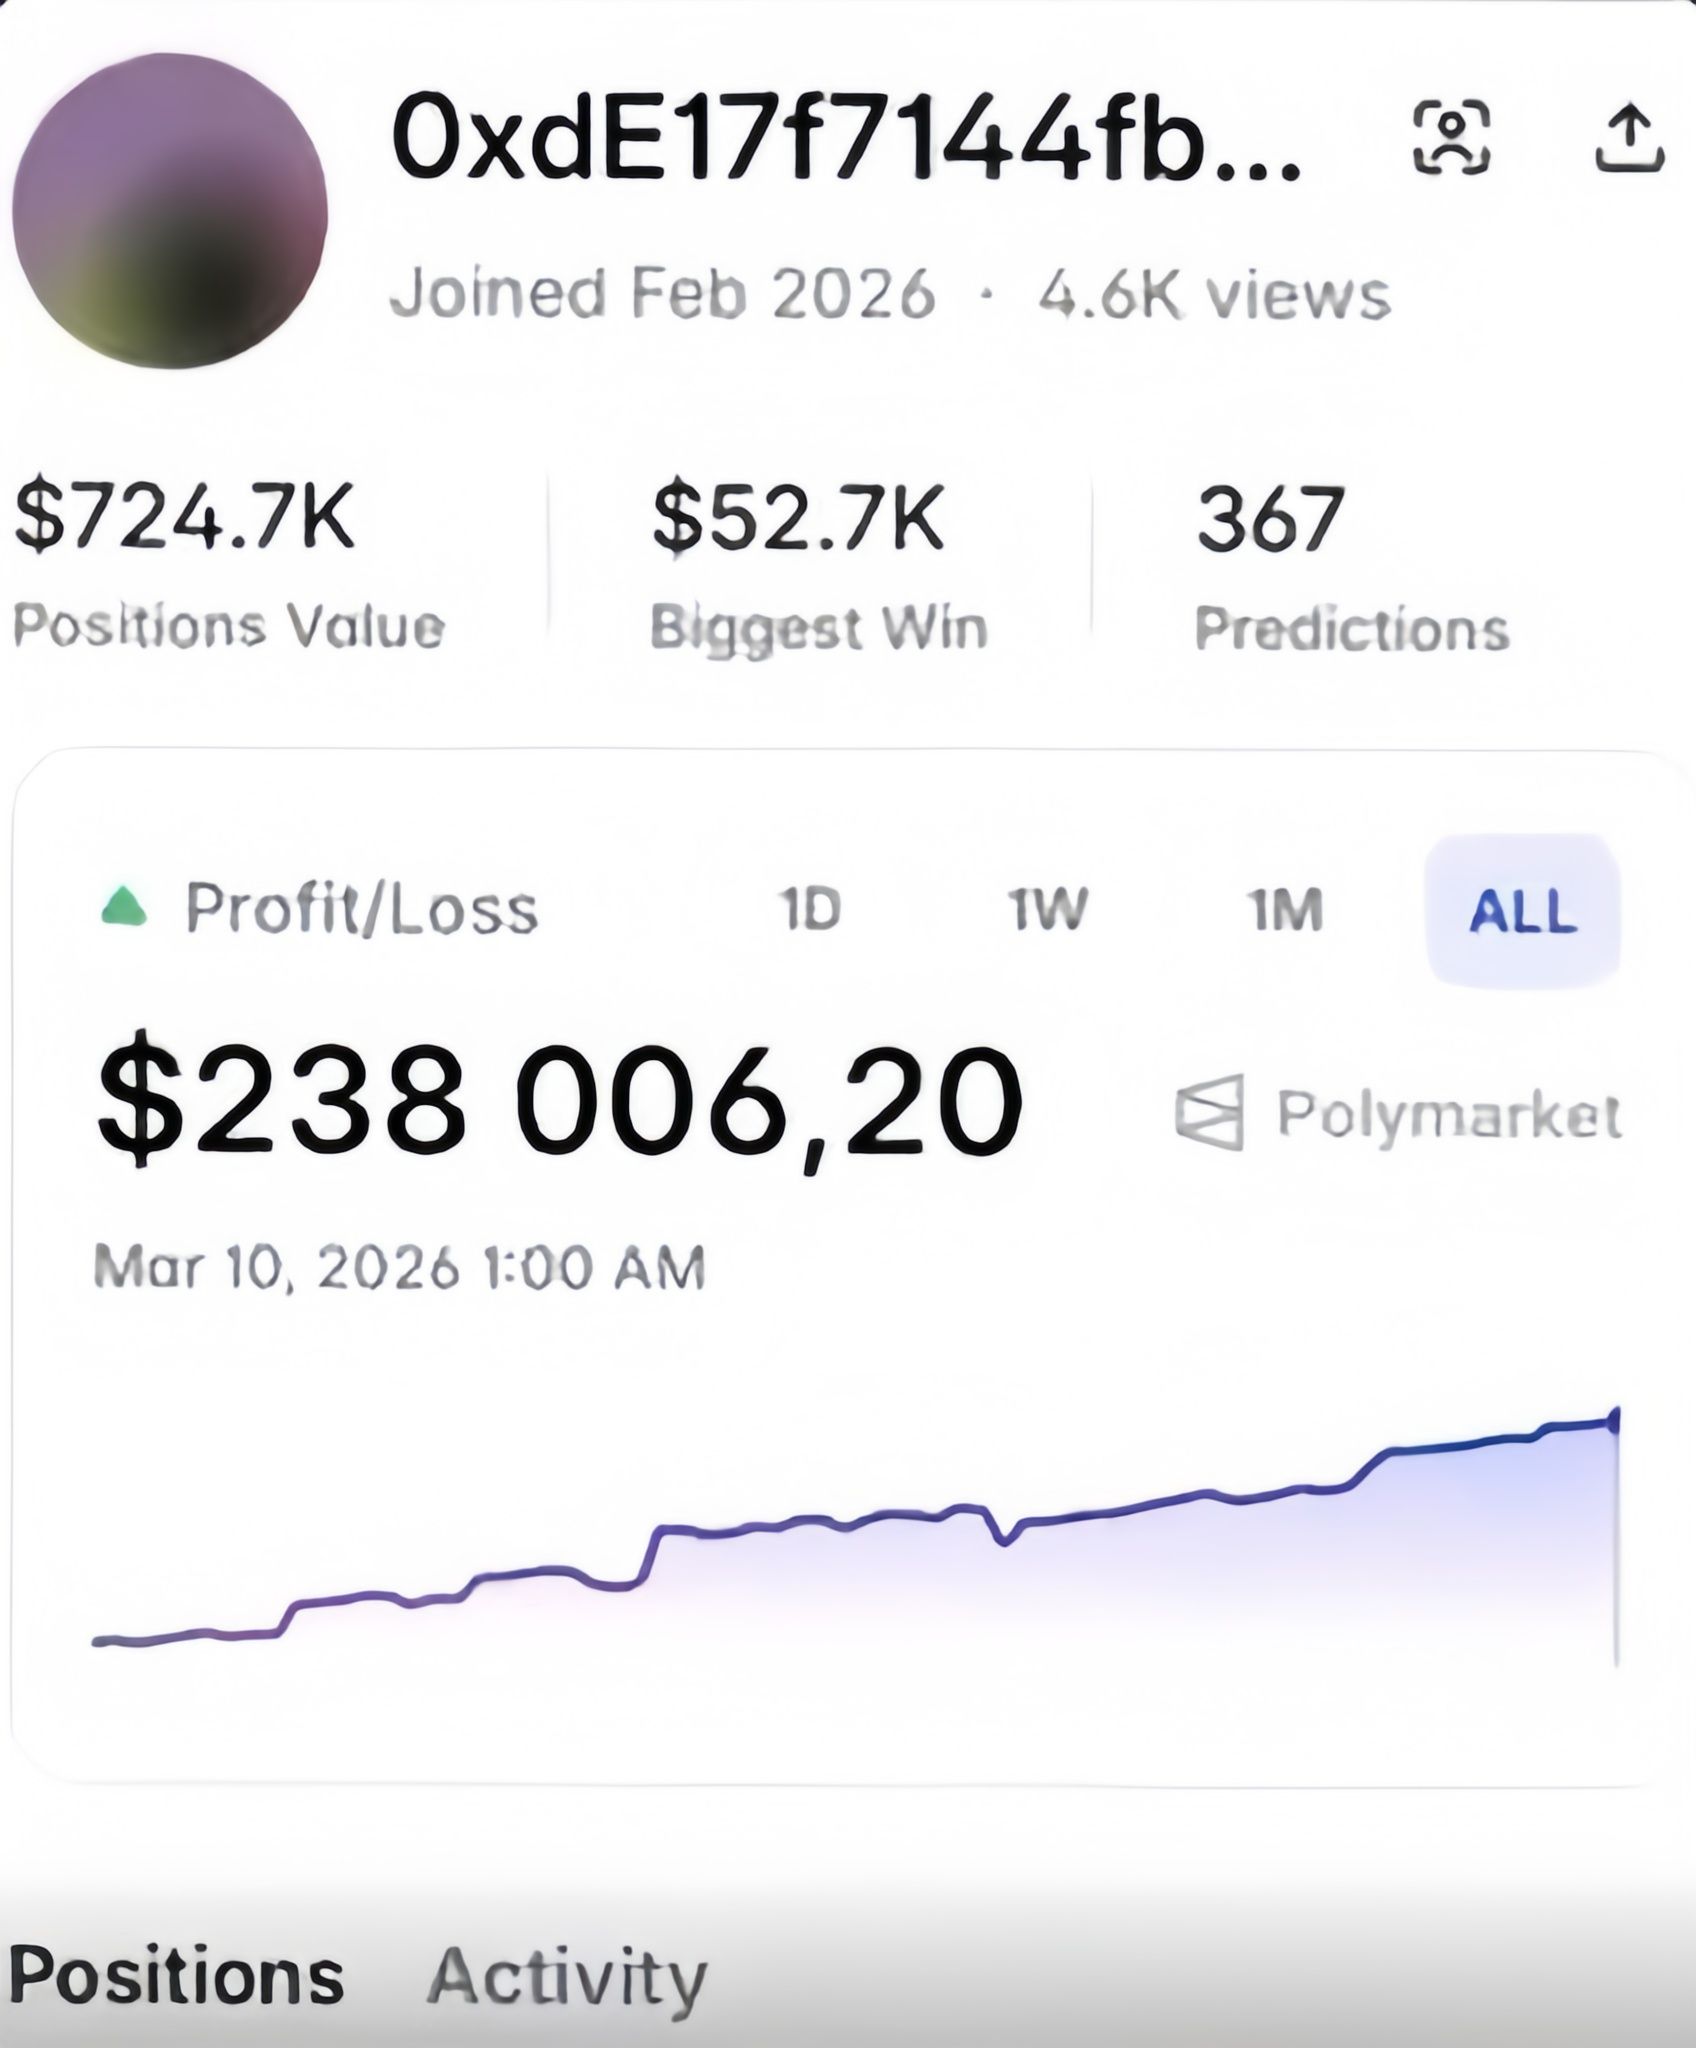
Task: Click the 0xdE17f7144fb wallet address
Action: coord(846,137)
